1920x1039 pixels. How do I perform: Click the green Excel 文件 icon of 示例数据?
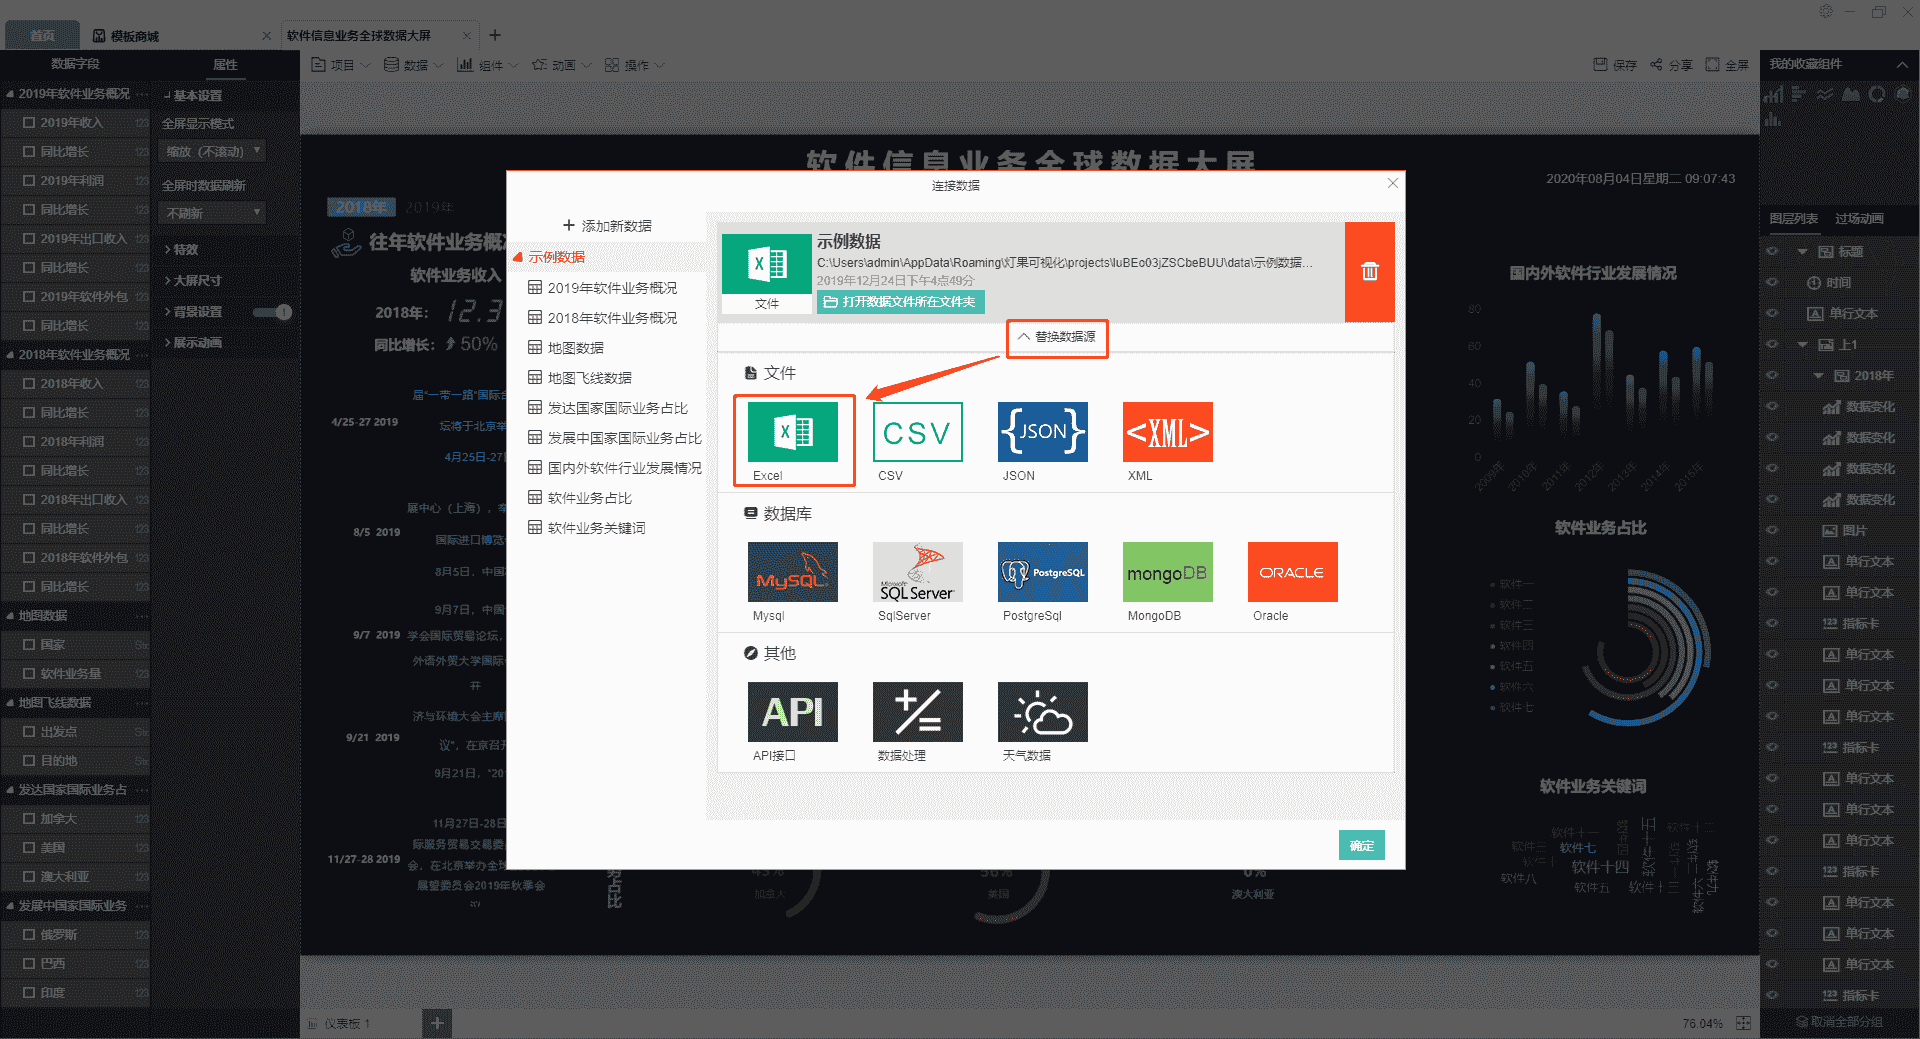tap(767, 264)
